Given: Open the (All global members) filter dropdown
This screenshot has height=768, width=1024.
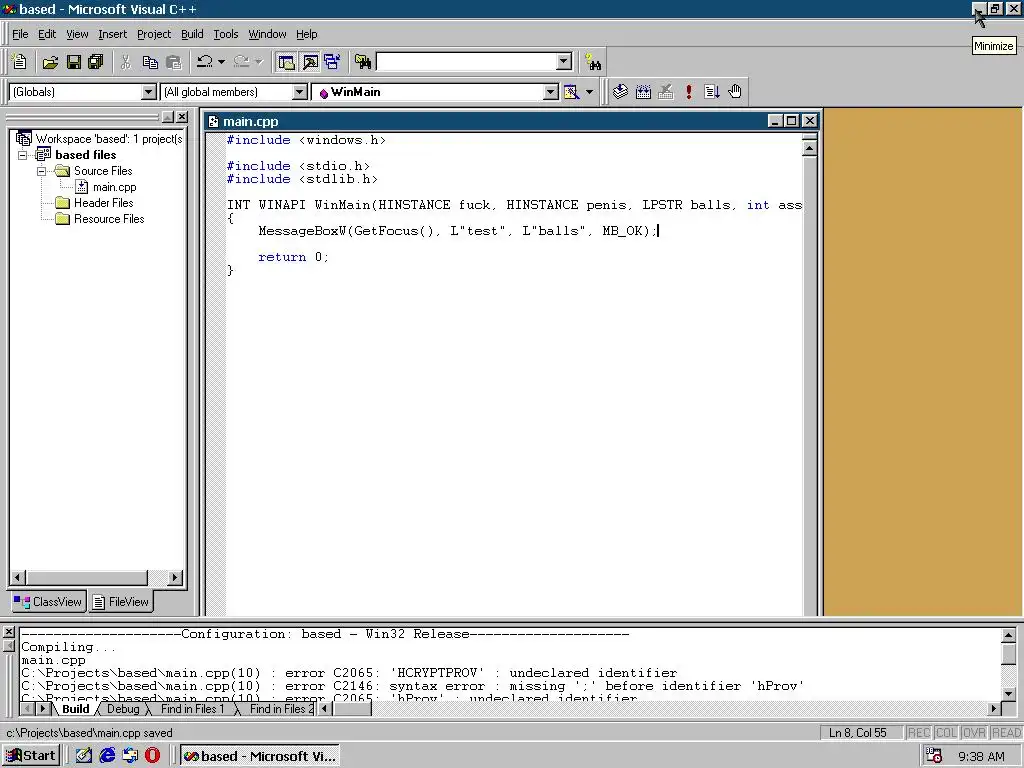Looking at the screenshot, I should (x=300, y=92).
